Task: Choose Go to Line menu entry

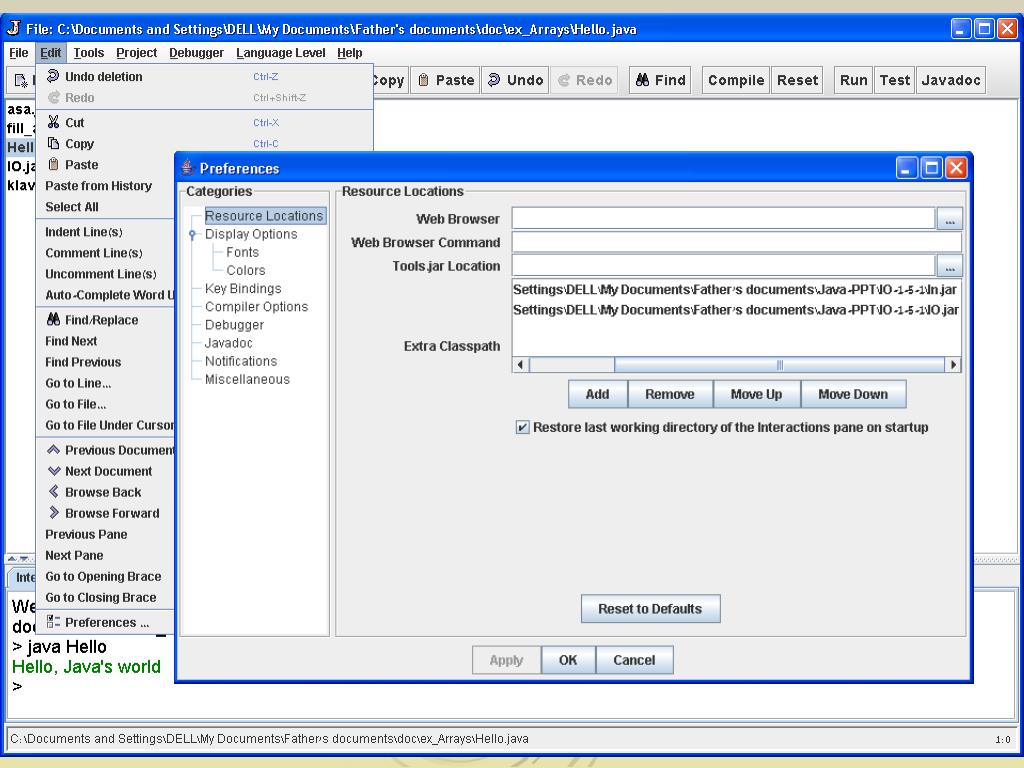Action: click(x=106, y=383)
